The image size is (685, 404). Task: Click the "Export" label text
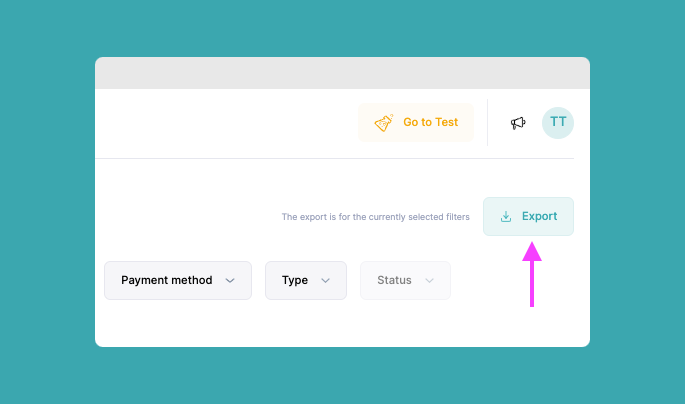point(539,216)
